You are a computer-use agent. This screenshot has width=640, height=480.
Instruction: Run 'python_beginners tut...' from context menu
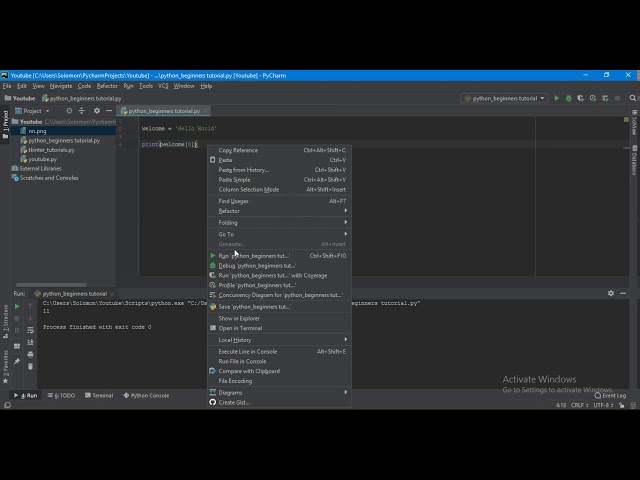point(280,256)
